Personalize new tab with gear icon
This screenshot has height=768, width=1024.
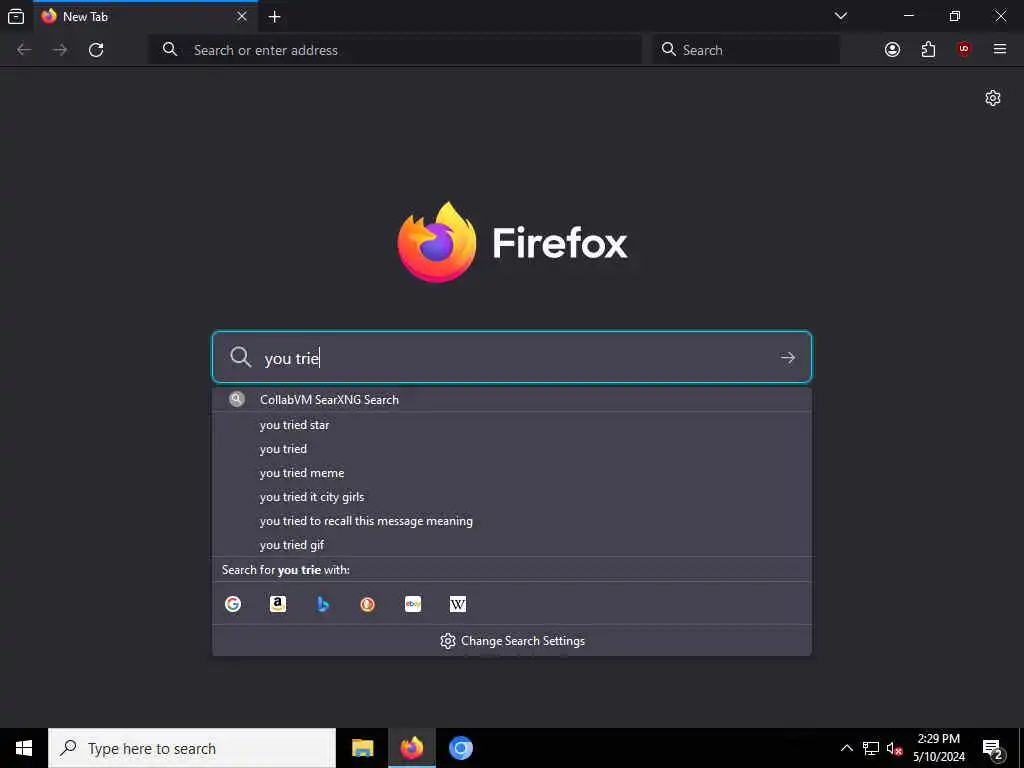coord(993,98)
